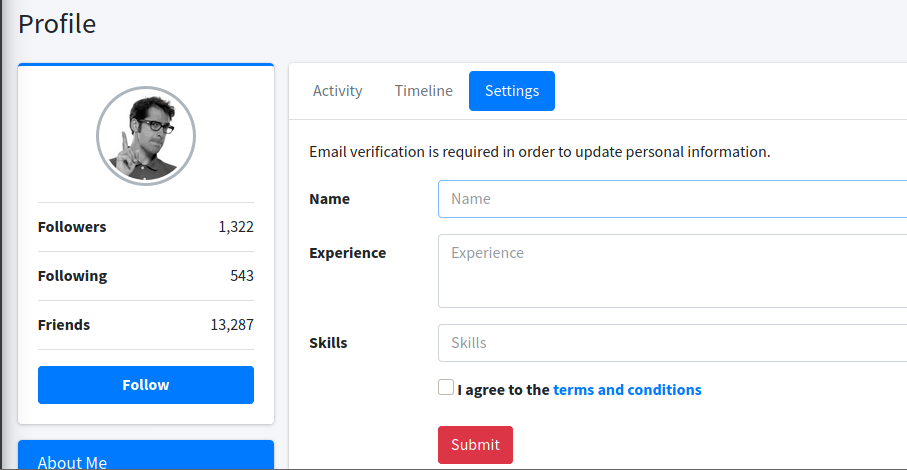Select the Settings tab
This screenshot has width=907, height=470.
(x=512, y=91)
